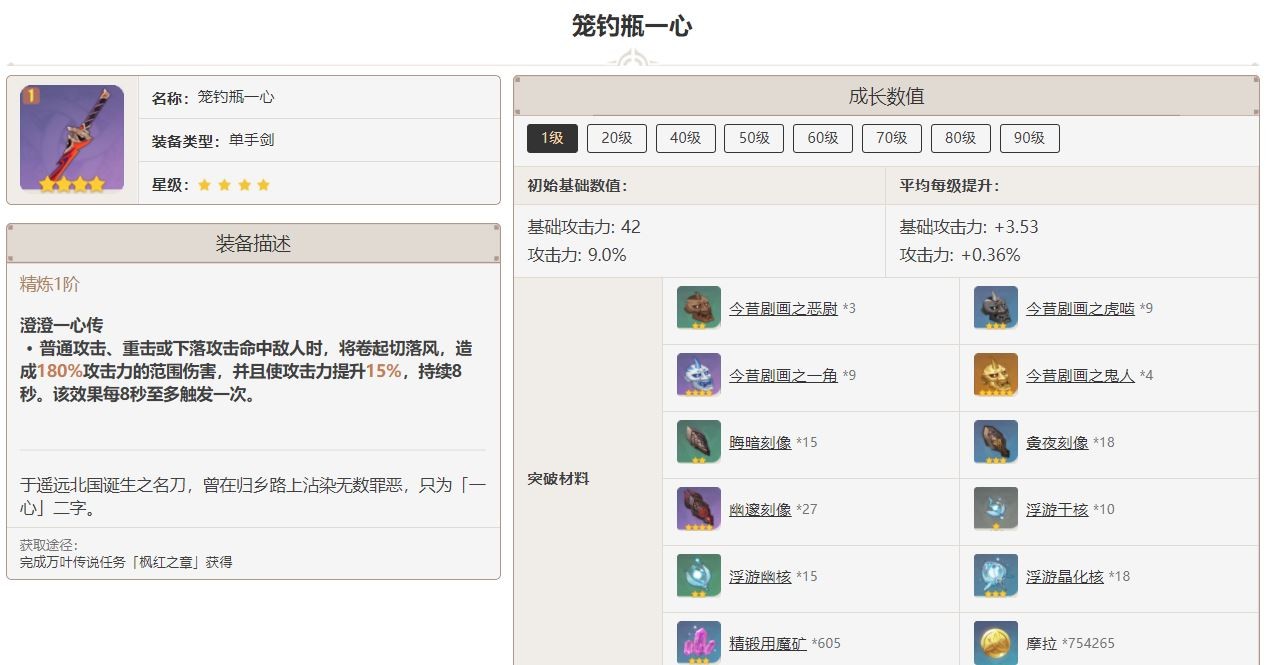Switch to the 70级 level tab
Image resolution: width=1266 pixels, height=665 pixels.
pos(892,138)
